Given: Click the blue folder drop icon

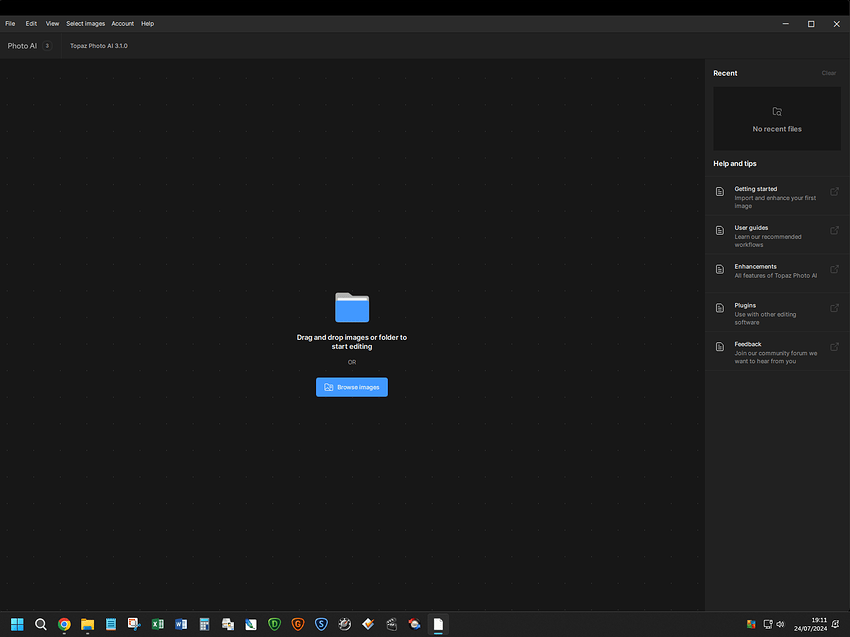Looking at the screenshot, I should [x=352, y=307].
